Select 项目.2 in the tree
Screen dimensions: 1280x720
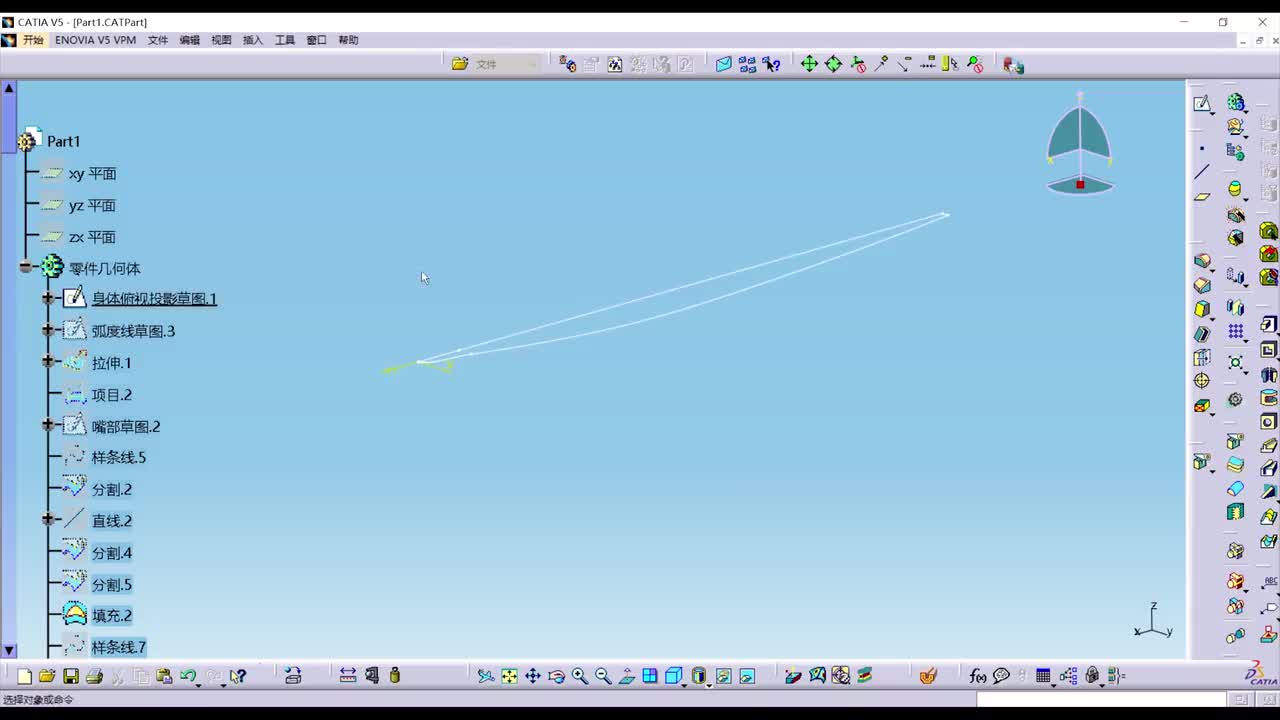click(112, 395)
